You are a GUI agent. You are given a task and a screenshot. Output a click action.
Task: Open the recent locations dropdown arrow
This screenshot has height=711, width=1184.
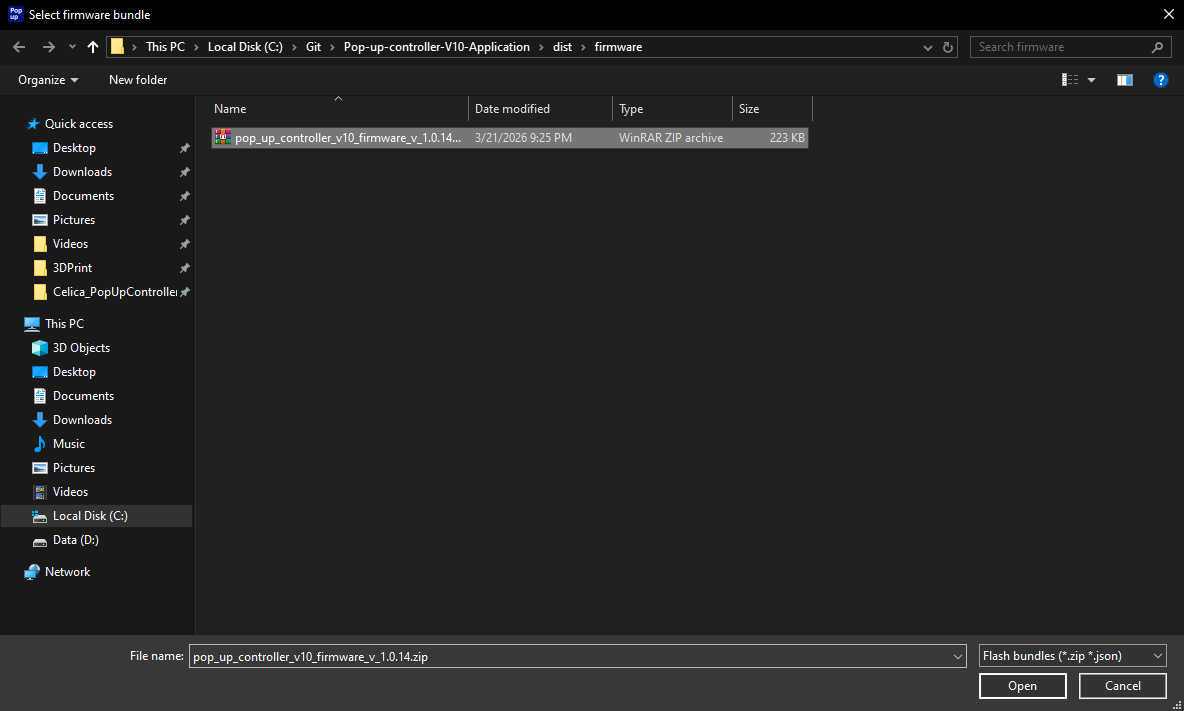tap(71, 46)
